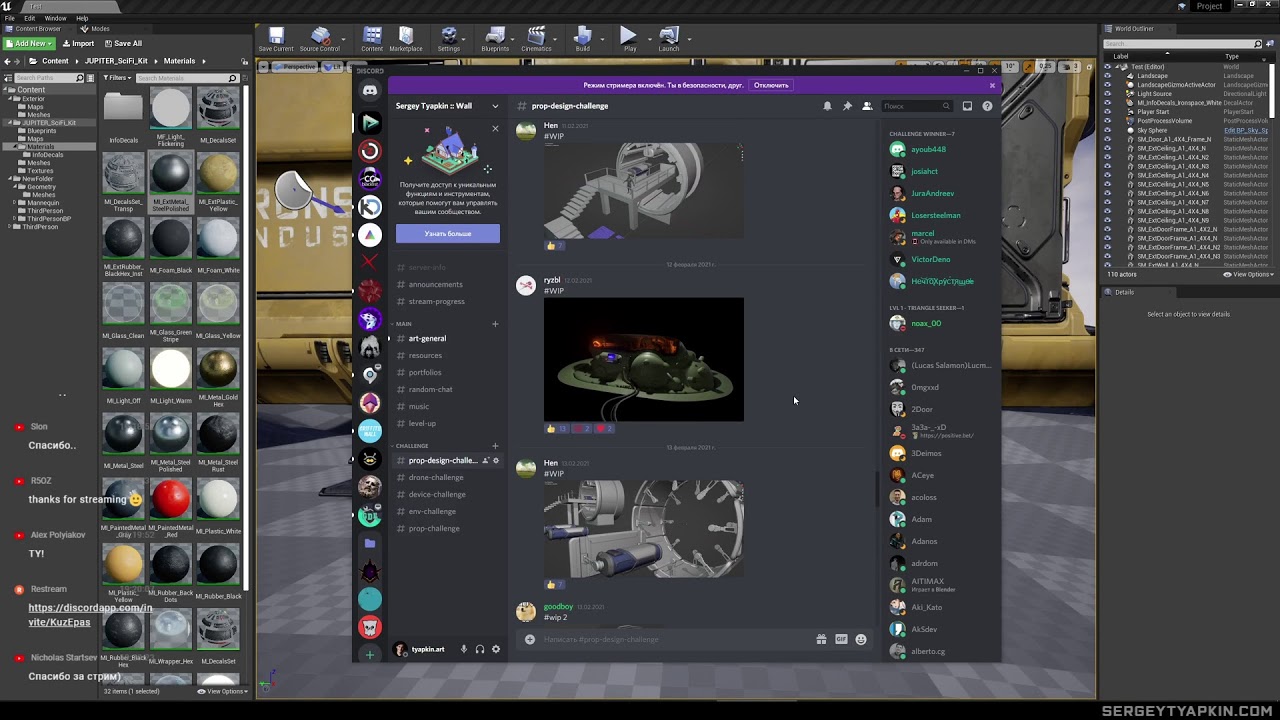Click Узнать больше button

(x=448, y=233)
